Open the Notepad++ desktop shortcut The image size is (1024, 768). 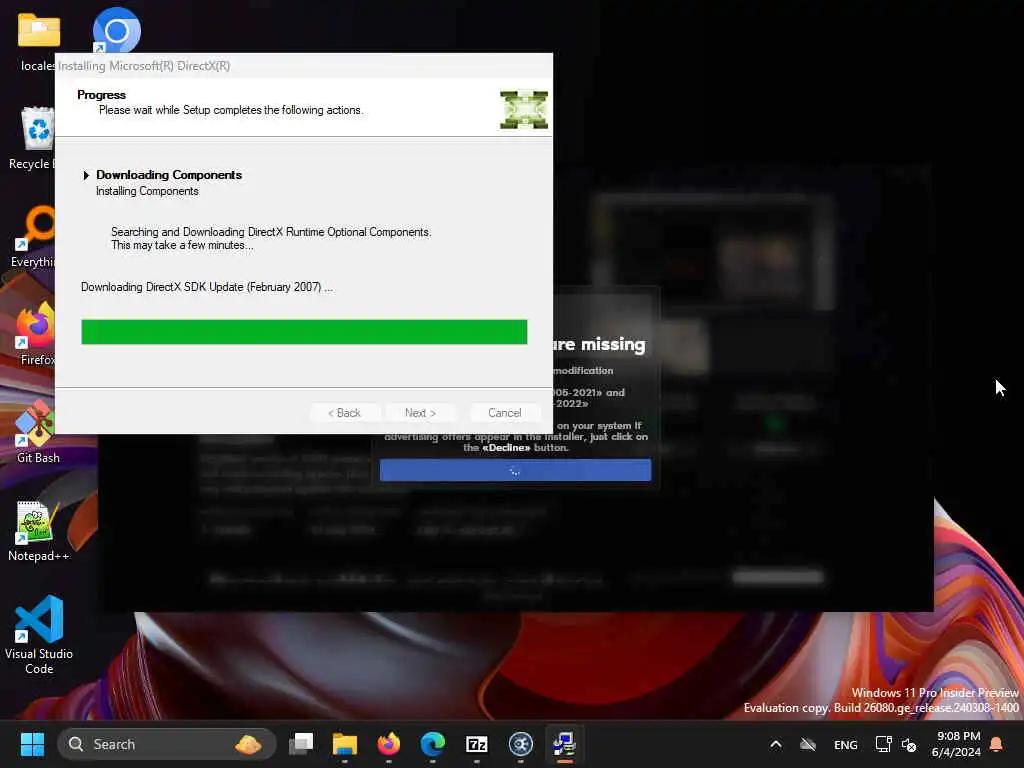pyautogui.click(x=38, y=530)
